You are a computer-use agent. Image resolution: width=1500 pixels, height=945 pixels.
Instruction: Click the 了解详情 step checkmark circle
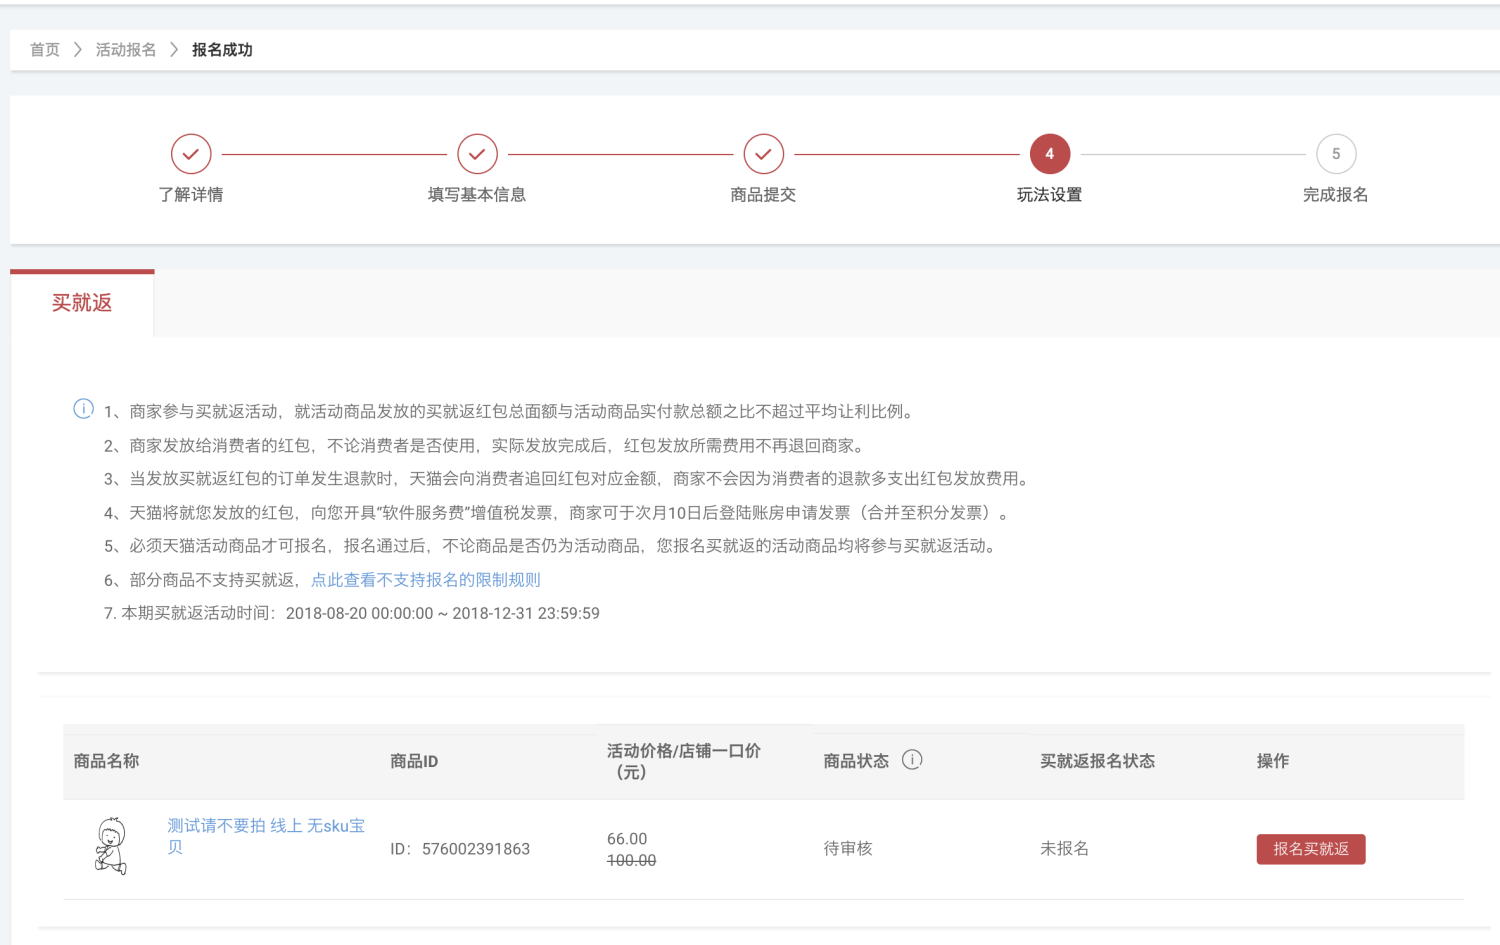(x=191, y=154)
